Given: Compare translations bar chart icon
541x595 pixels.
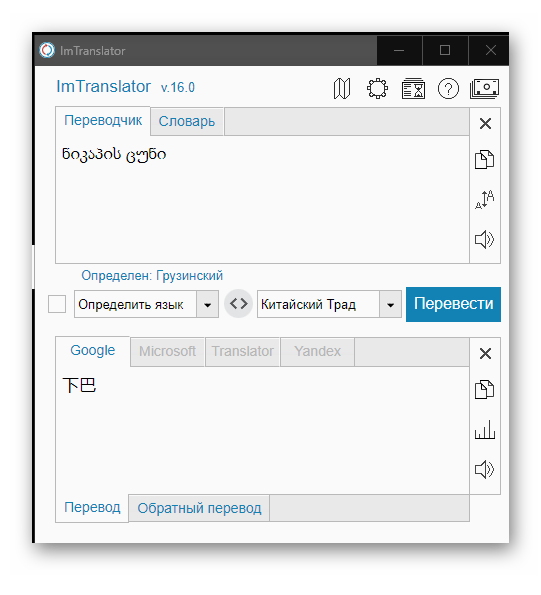Looking at the screenshot, I should (x=484, y=430).
